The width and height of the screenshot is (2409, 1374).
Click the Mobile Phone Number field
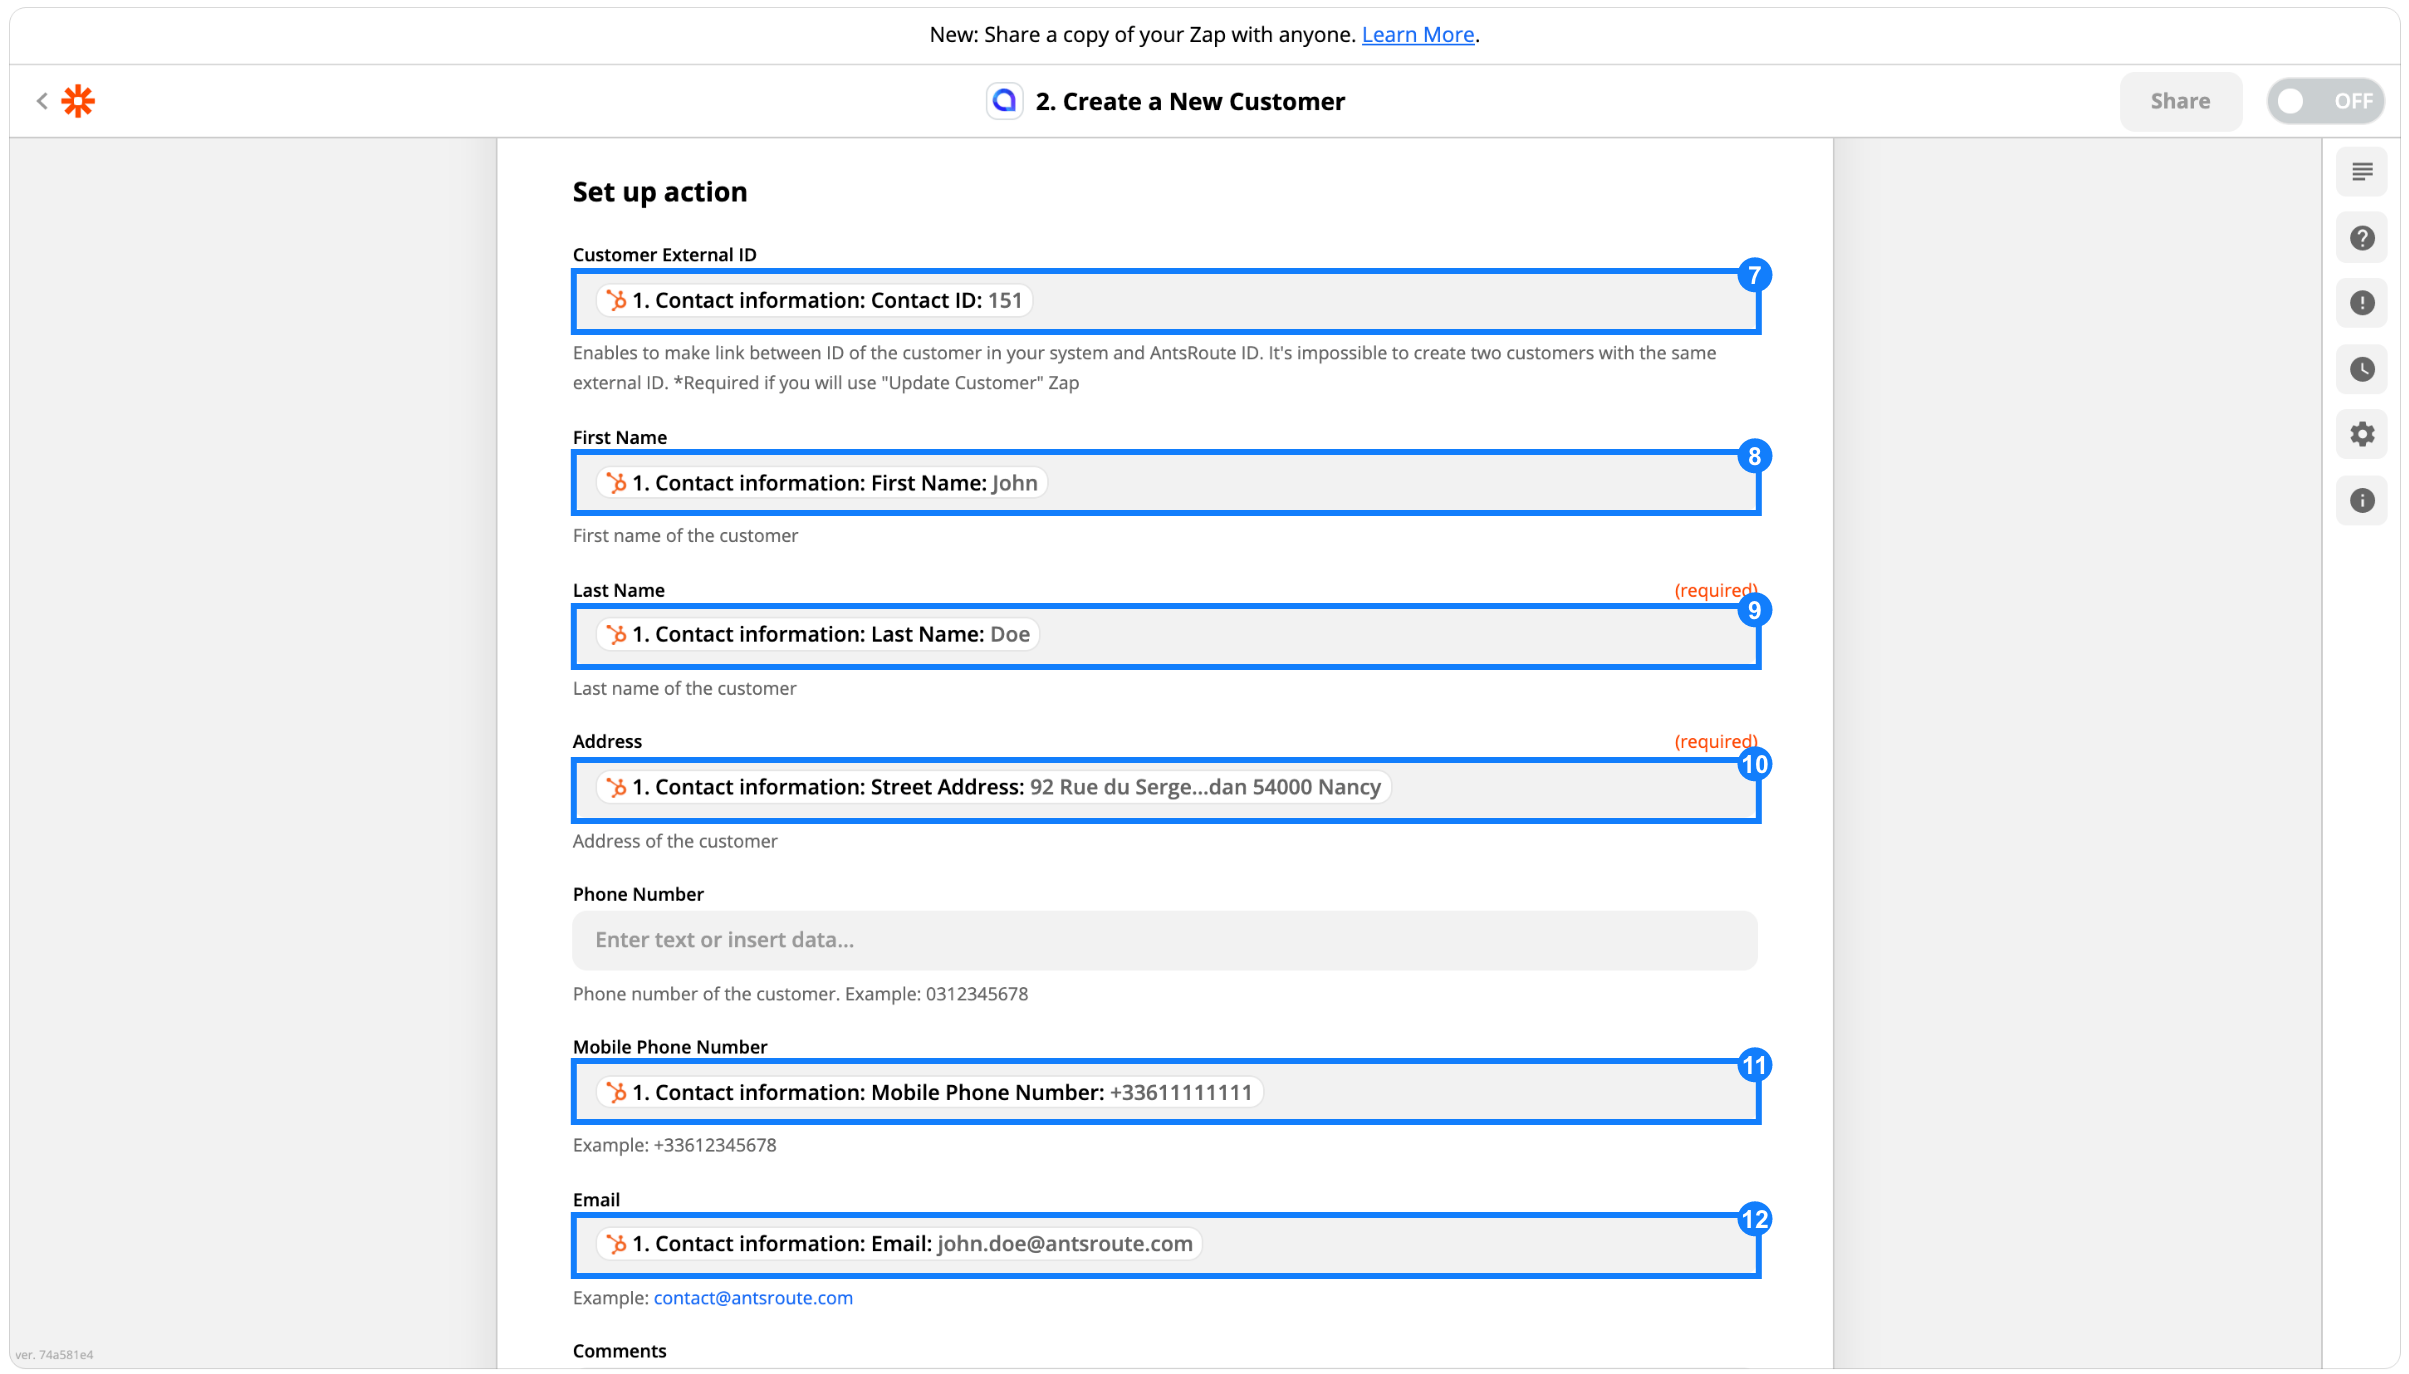1165,1092
